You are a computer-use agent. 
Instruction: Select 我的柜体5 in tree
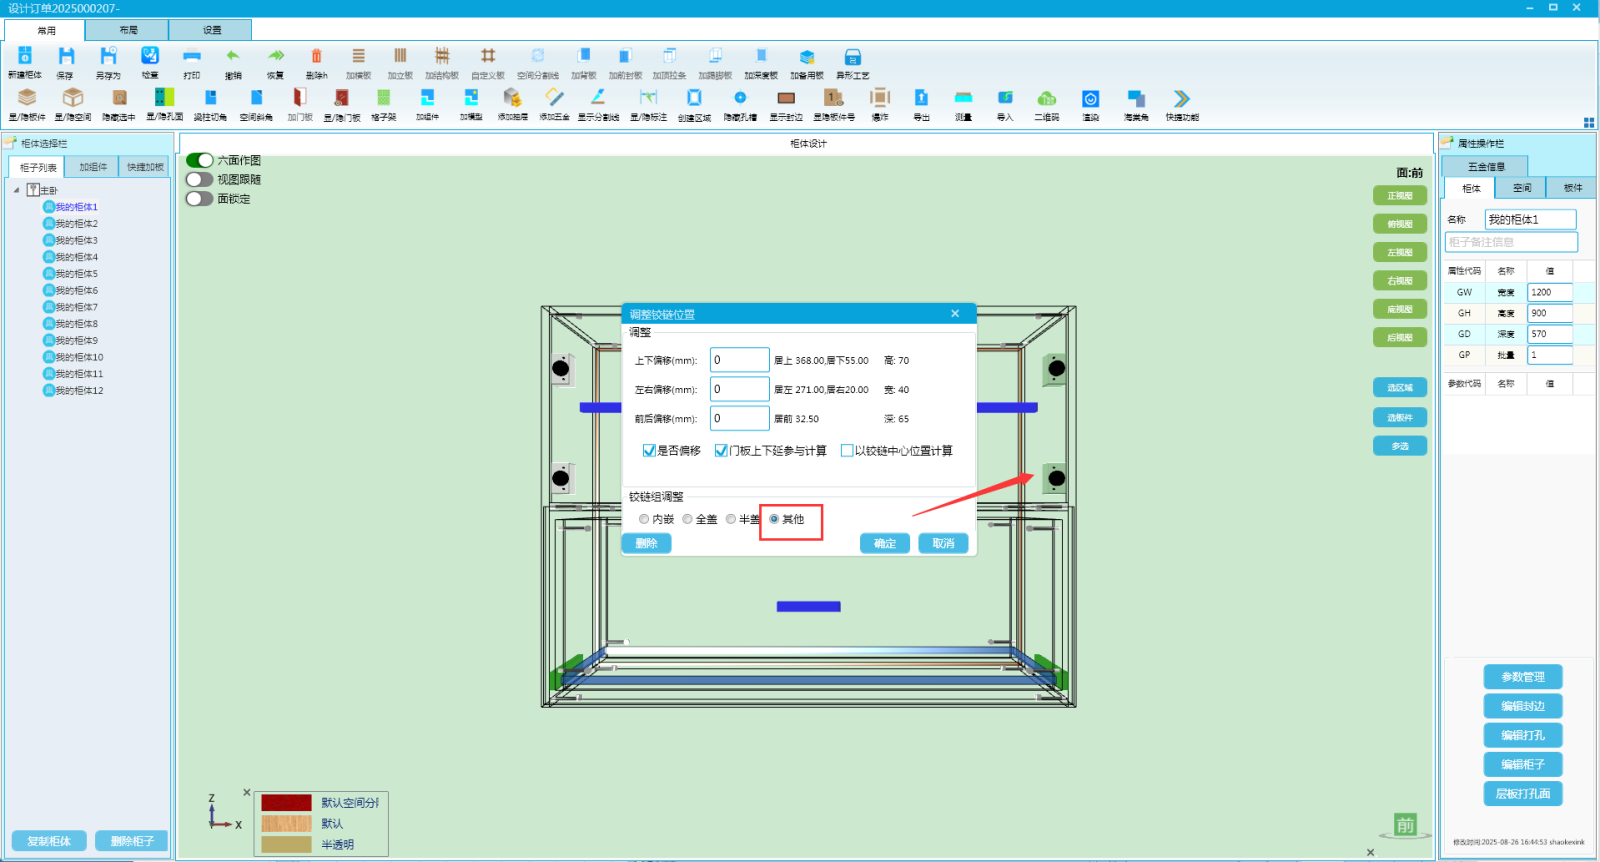[x=76, y=274]
